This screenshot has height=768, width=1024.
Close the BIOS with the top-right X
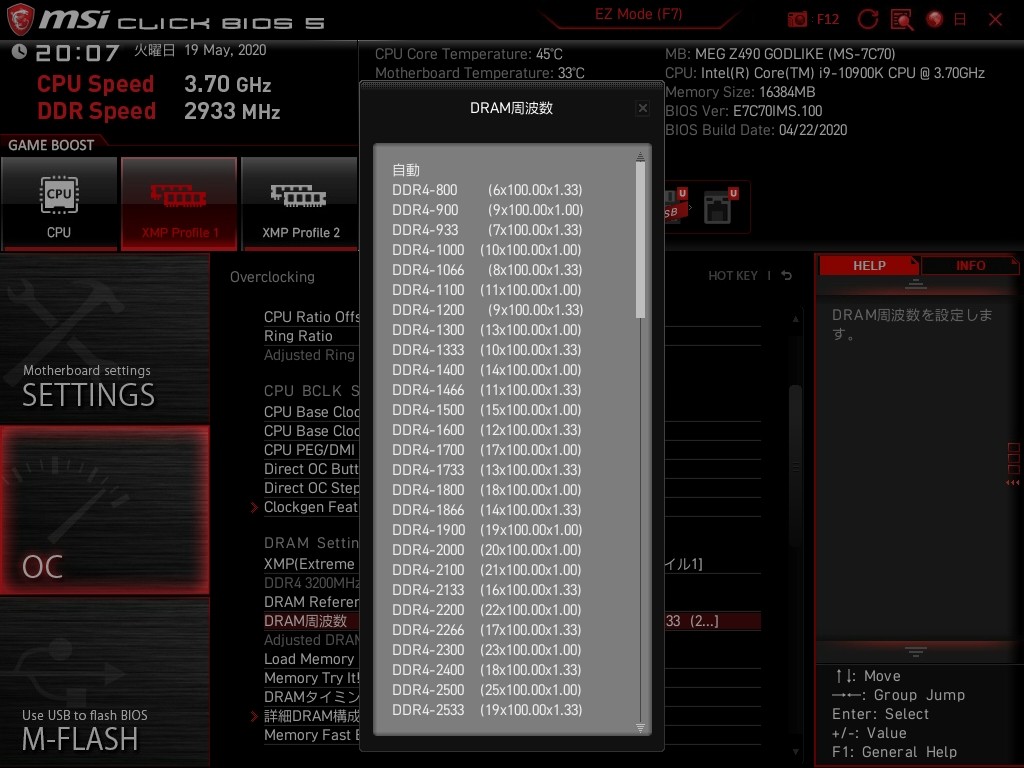[x=995, y=20]
